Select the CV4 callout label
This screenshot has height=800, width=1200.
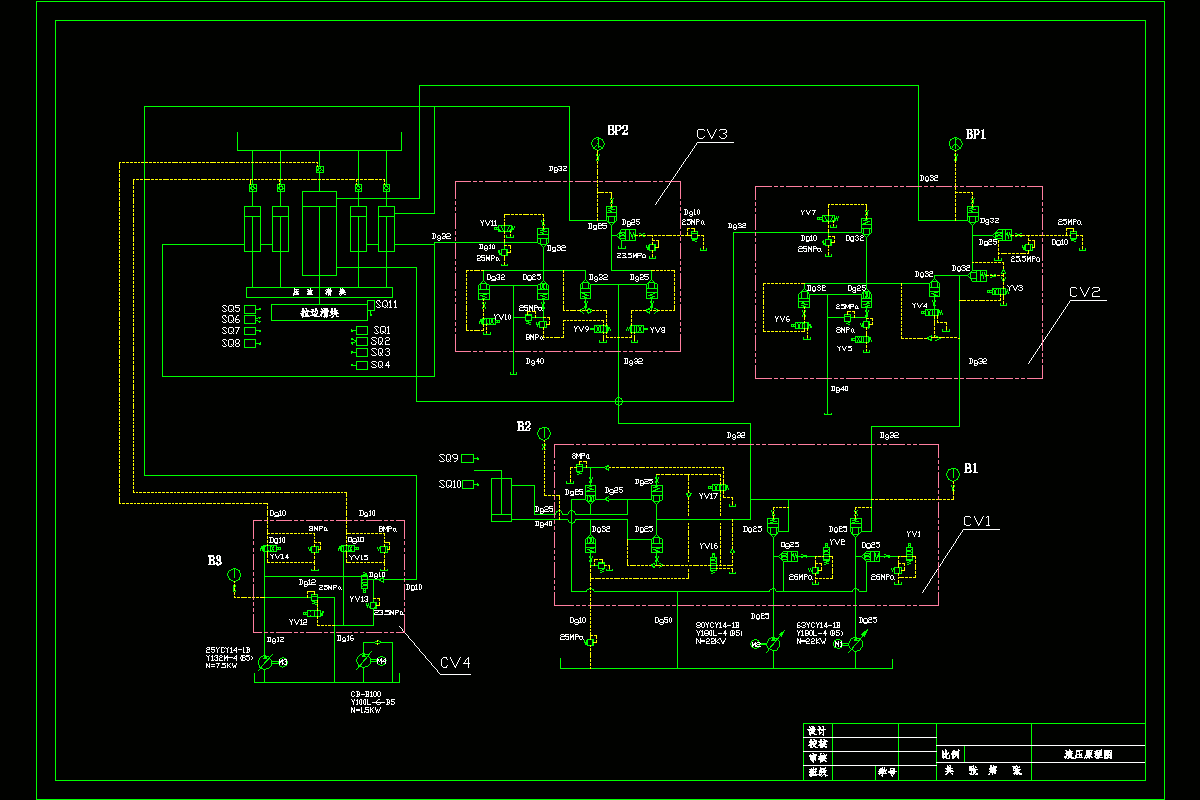[454, 662]
